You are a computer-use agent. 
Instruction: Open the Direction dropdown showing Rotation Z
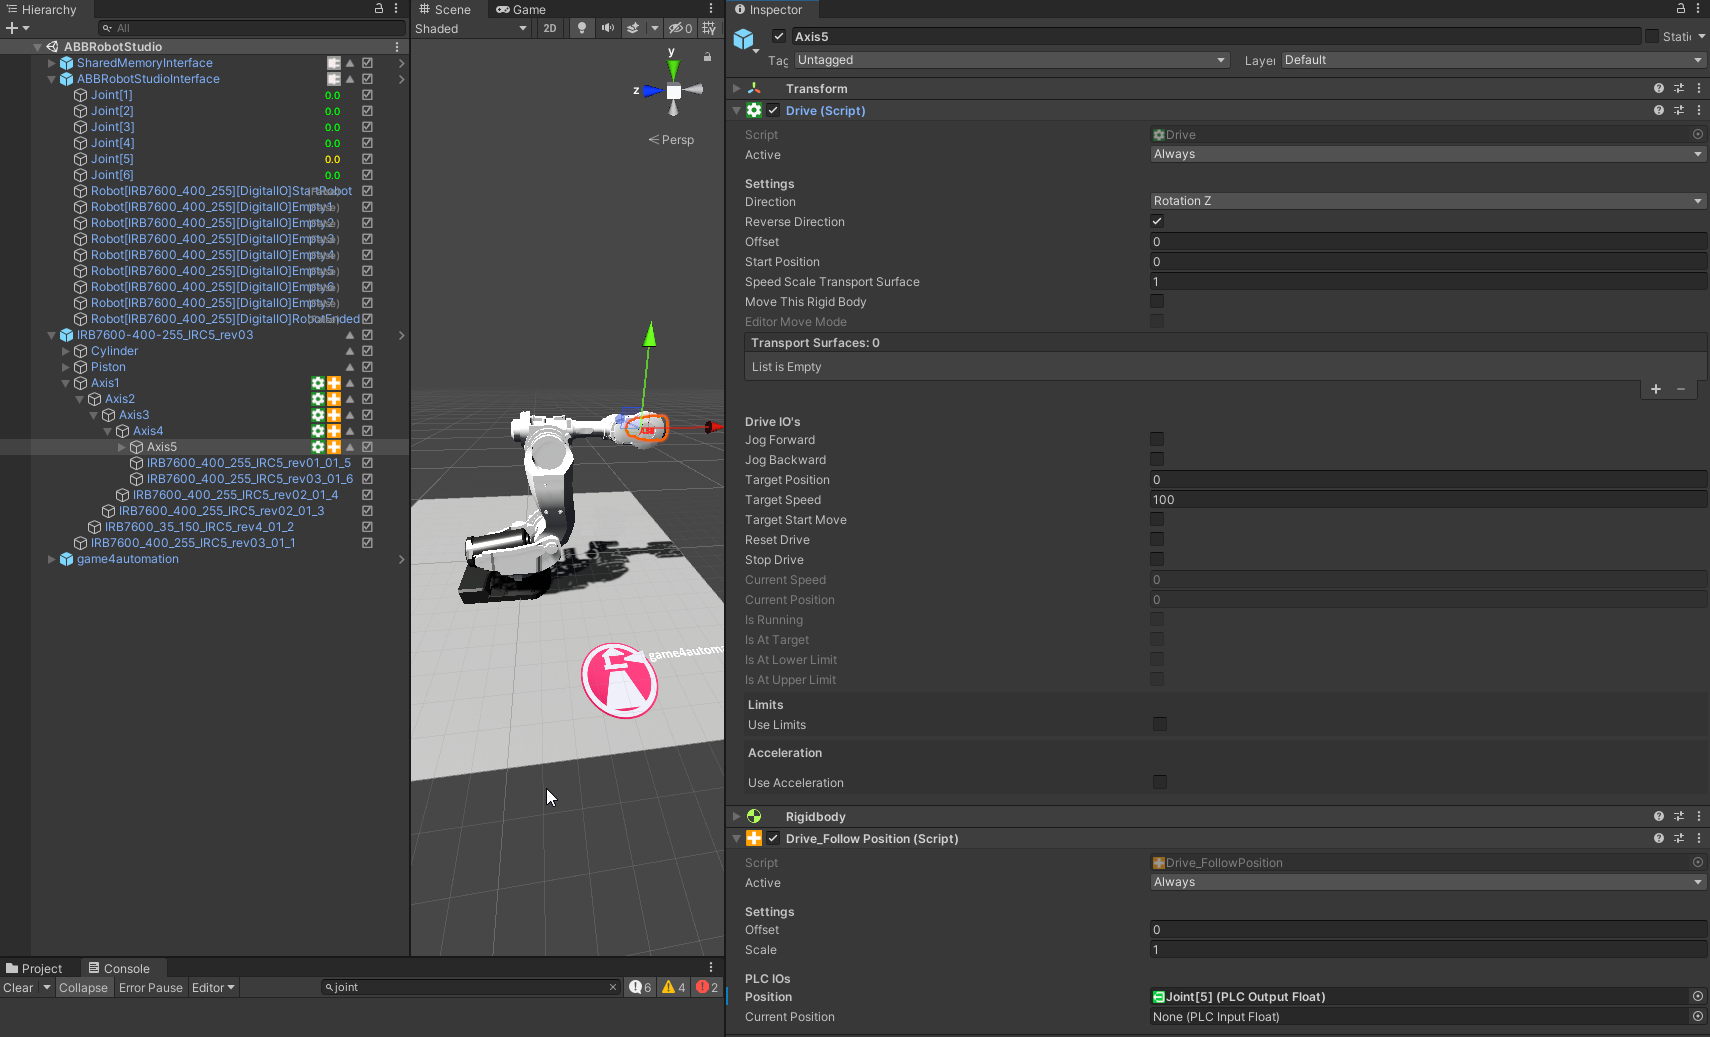click(1427, 201)
